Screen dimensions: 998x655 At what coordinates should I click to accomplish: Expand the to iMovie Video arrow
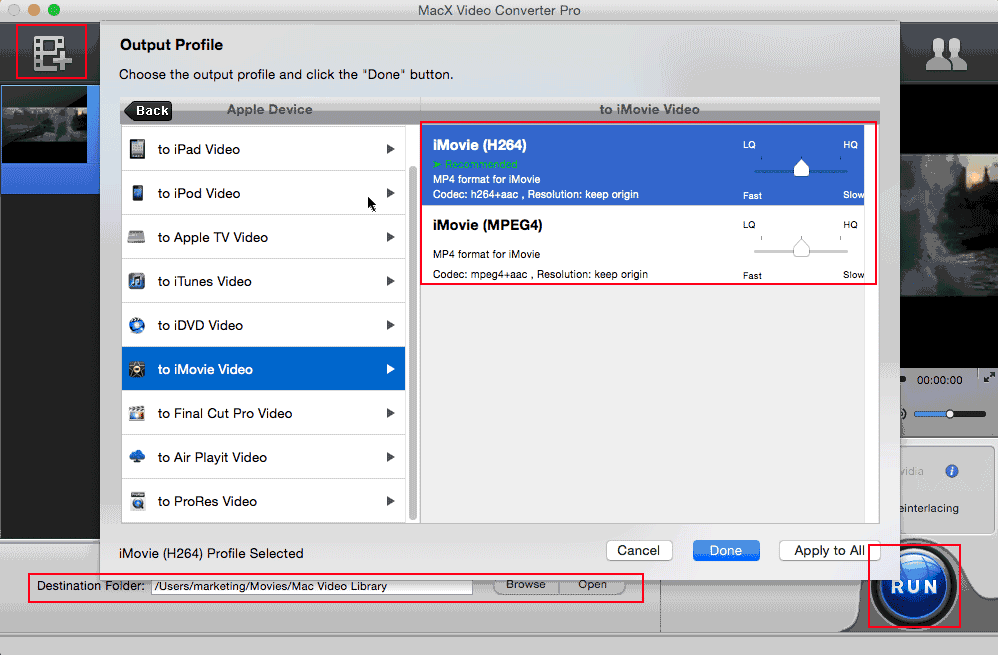click(390, 369)
